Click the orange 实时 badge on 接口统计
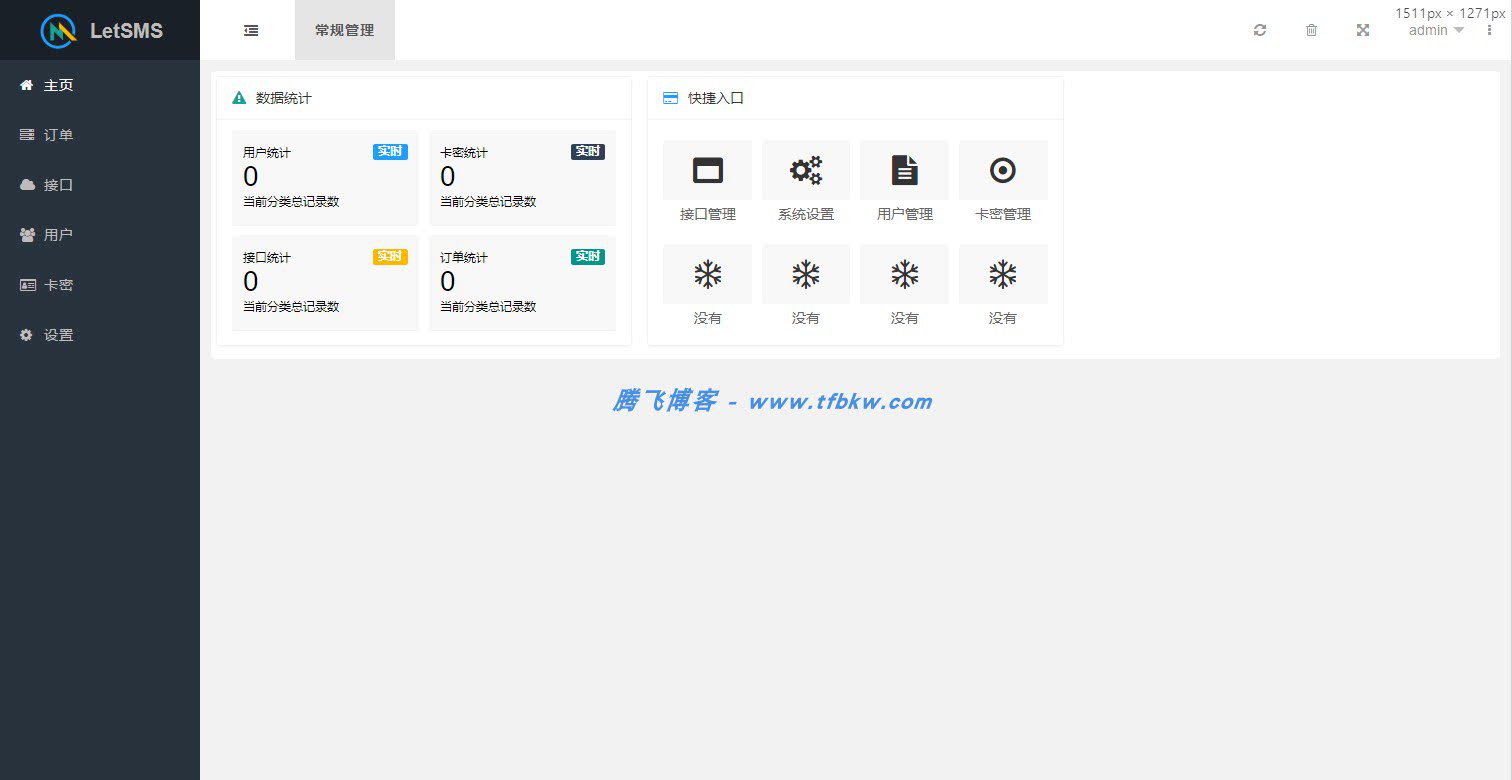 pyautogui.click(x=390, y=257)
